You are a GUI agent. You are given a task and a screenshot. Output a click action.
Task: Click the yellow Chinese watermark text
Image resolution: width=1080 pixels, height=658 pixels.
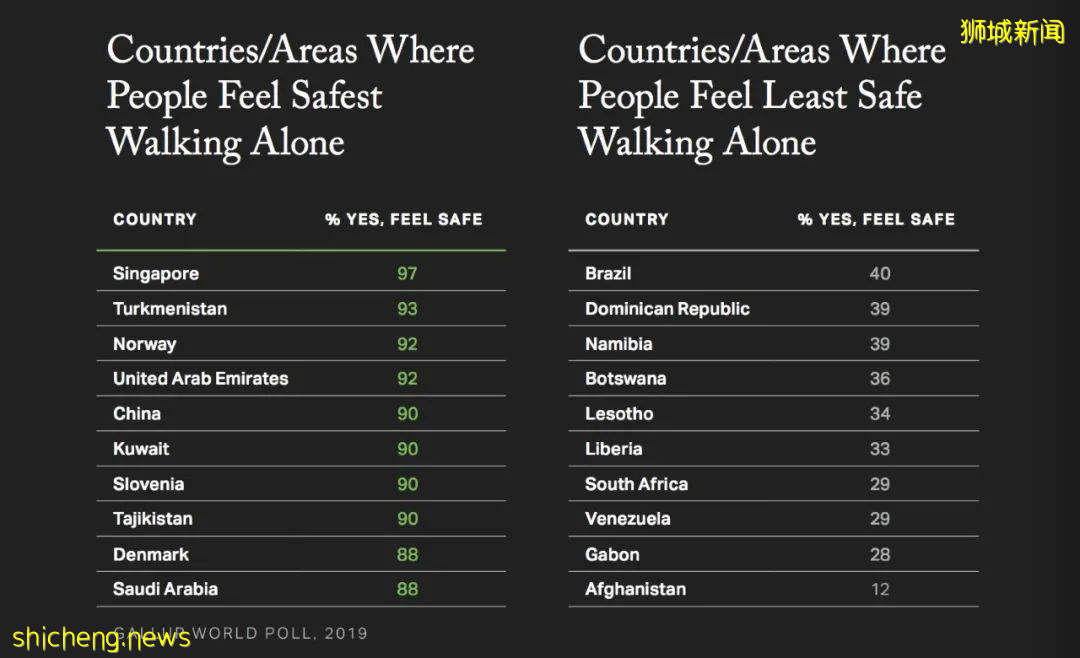[1012, 32]
